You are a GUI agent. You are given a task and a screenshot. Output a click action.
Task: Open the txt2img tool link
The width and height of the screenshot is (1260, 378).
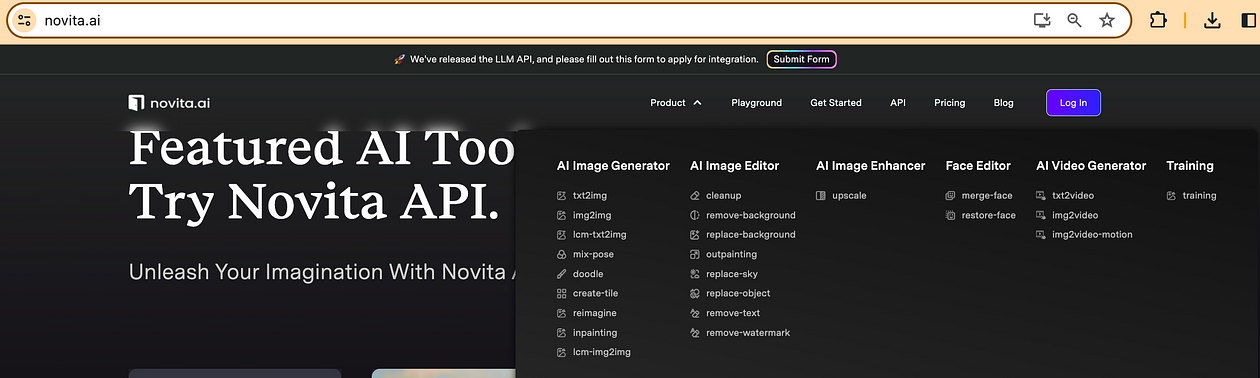point(589,196)
